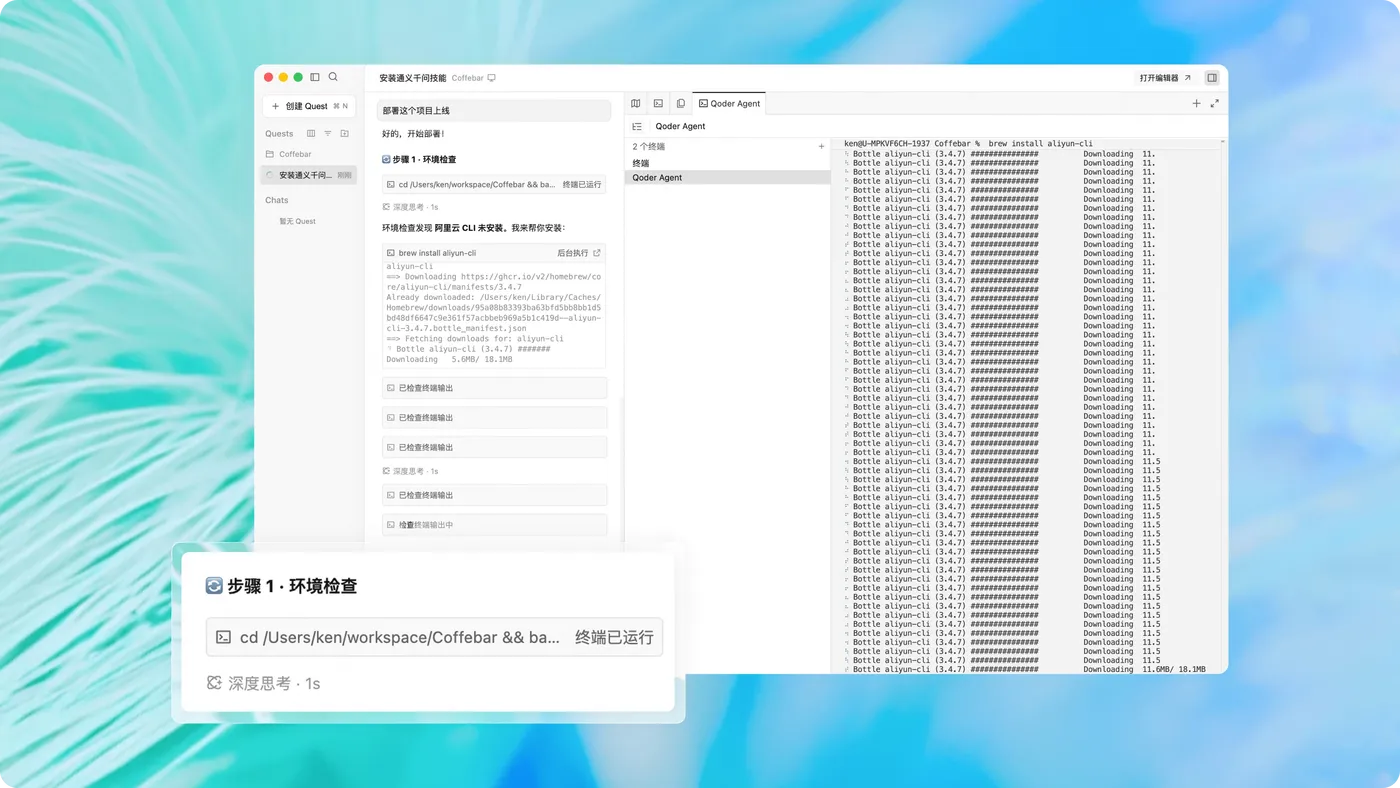Switch to the Qoder Agent tab

(x=729, y=103)
